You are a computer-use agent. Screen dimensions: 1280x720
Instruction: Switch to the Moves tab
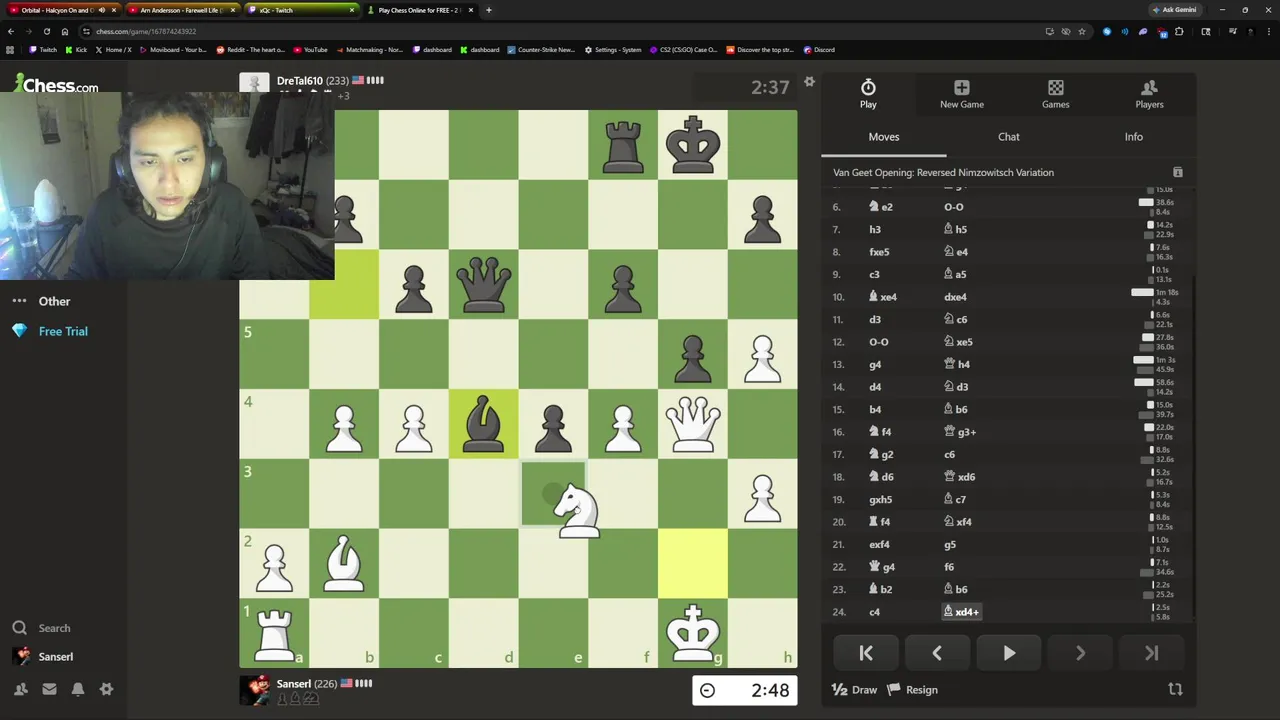(883, 137)
